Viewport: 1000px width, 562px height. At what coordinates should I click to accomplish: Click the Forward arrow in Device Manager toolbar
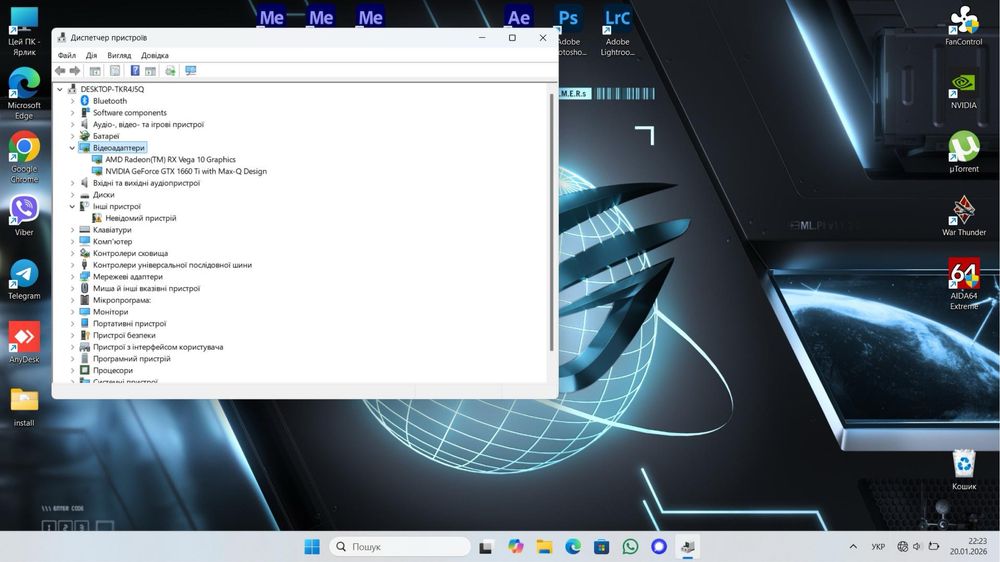tap(75, 71)
